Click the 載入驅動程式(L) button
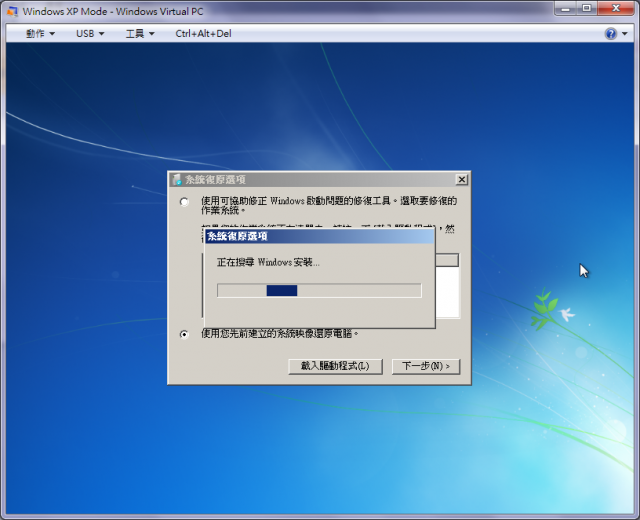Image resolution: width=640 pixels, height=520 pixels. 335,366
